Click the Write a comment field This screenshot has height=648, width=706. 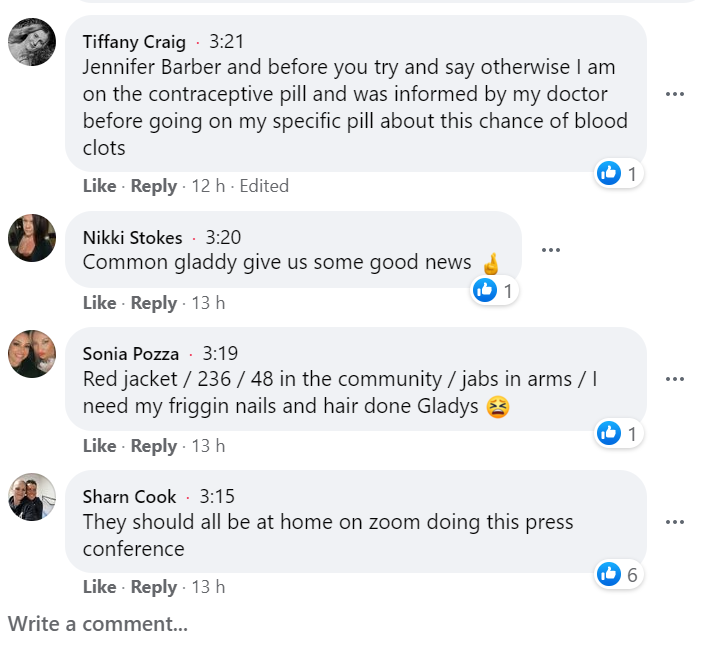[x=98, y=624]
